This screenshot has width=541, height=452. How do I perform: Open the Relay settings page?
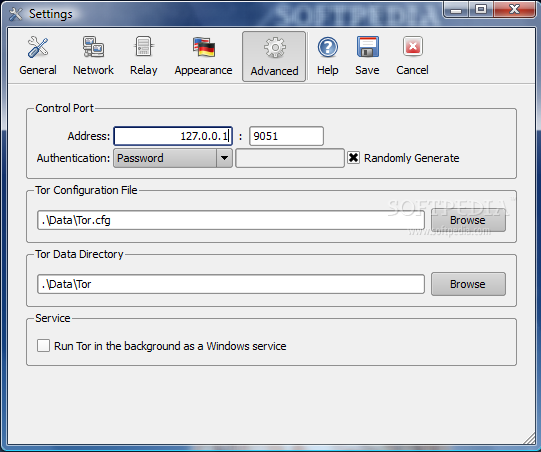click(x=144, y=56)
